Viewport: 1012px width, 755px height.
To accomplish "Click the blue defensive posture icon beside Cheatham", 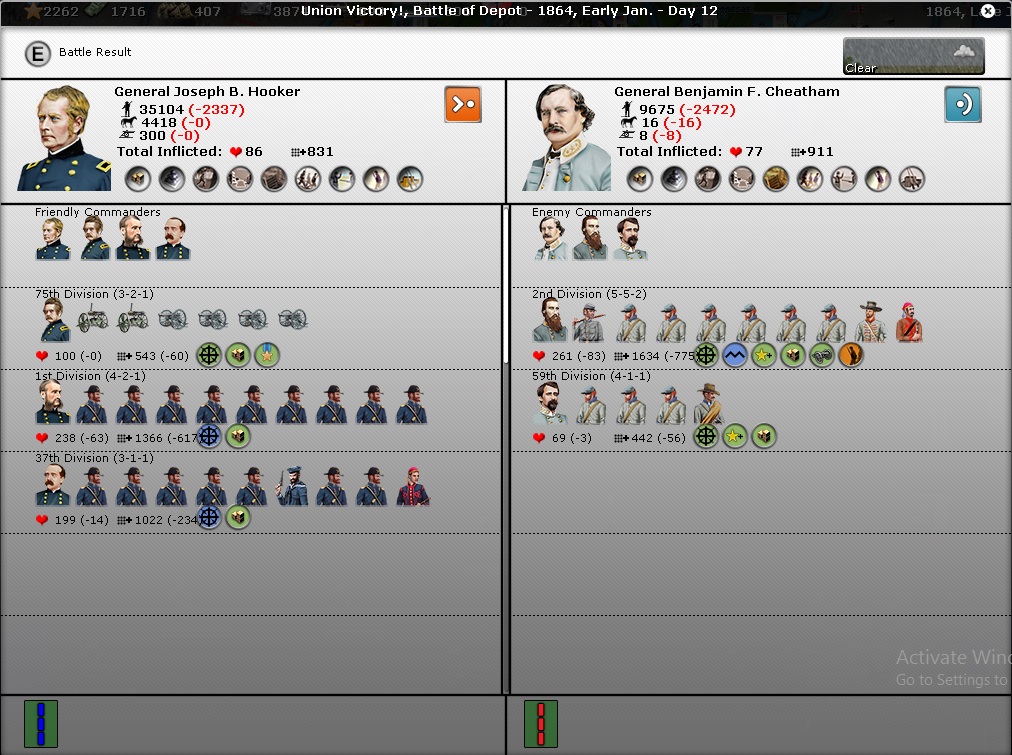I will pos(962,104).
